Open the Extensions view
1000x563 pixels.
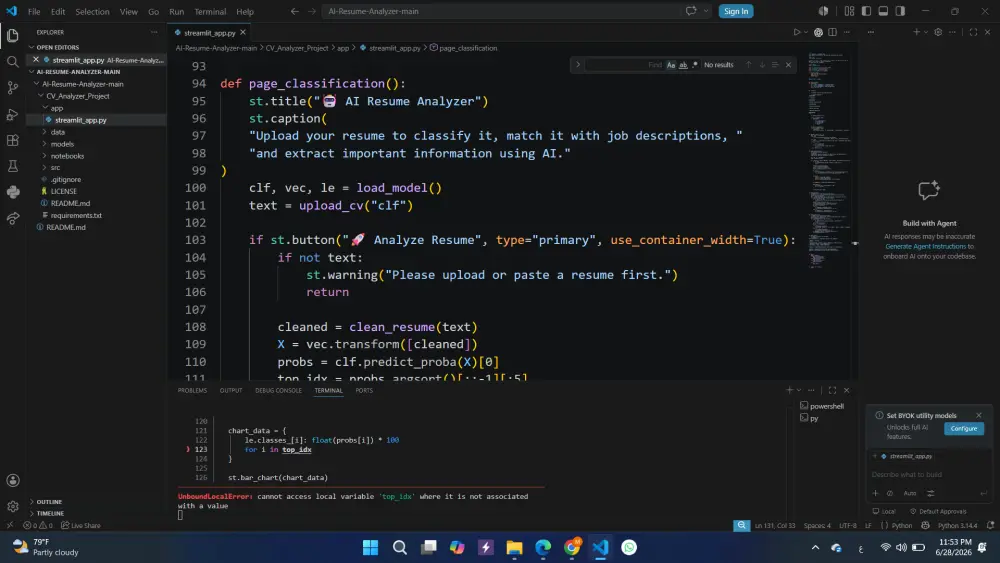click(x=13, y=140)
